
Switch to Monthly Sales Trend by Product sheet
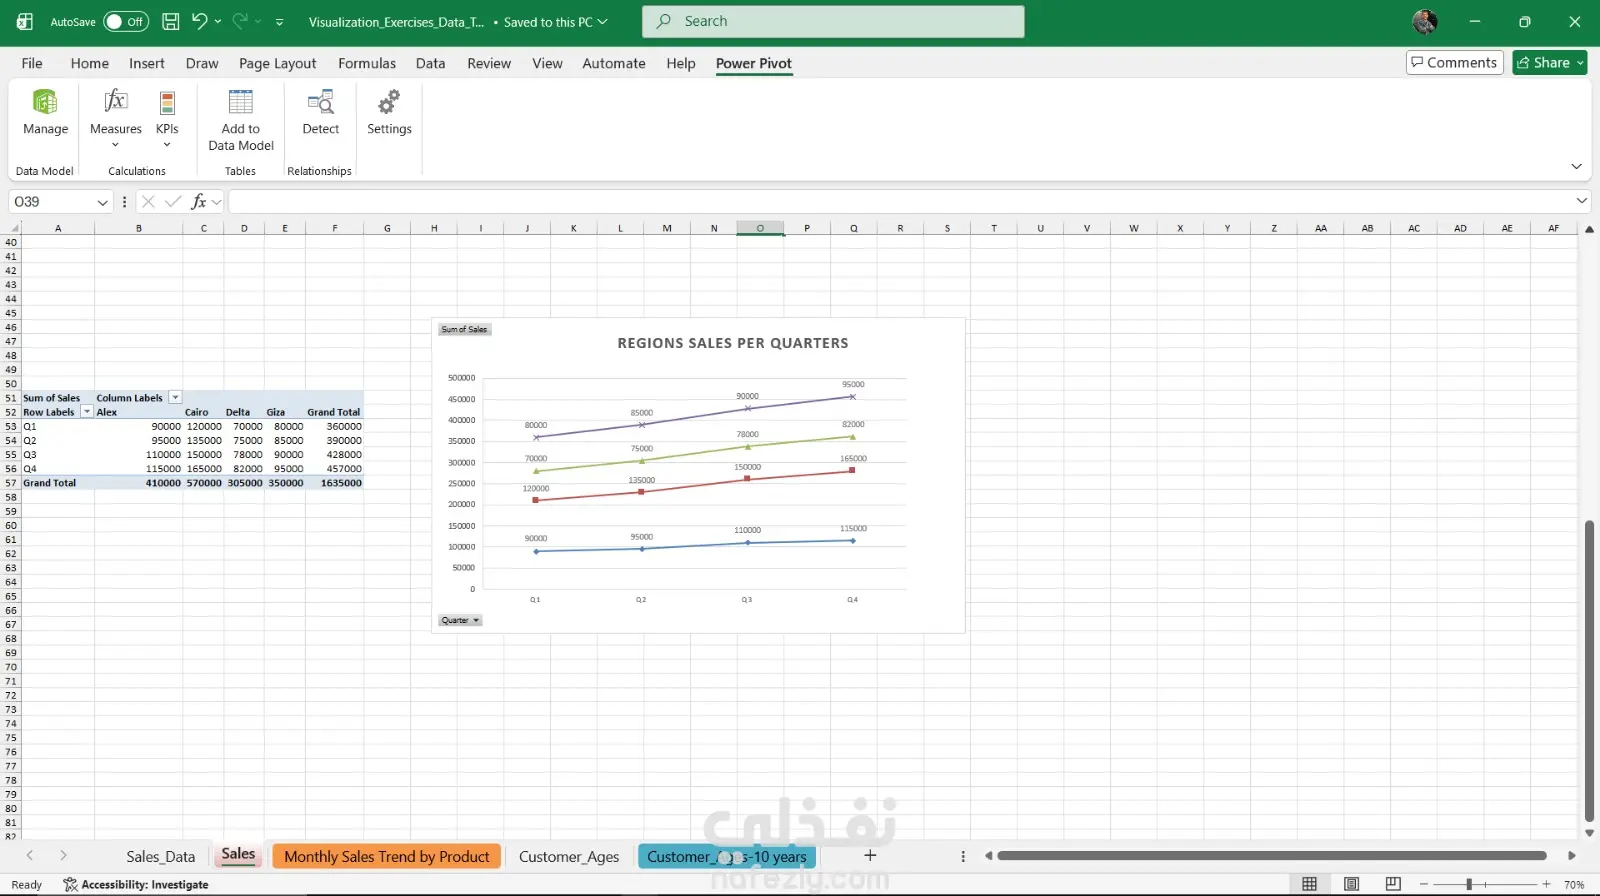click(386, 857)
